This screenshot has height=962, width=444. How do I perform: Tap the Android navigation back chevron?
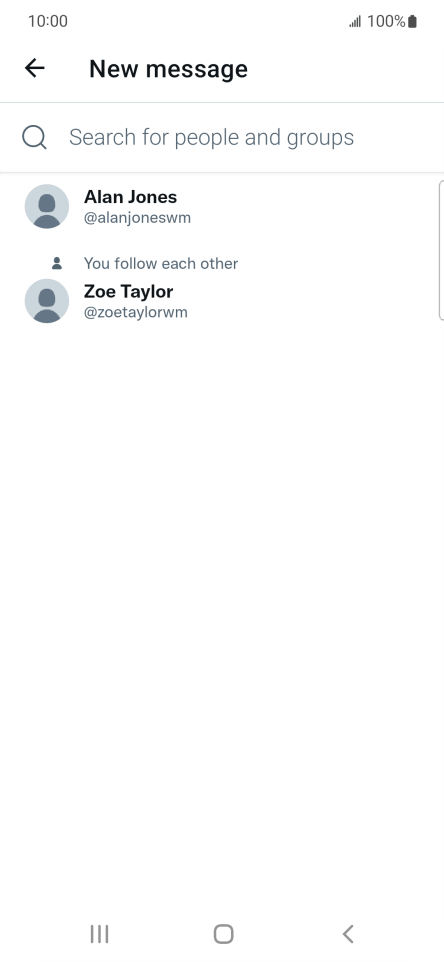tap(348, 934)
